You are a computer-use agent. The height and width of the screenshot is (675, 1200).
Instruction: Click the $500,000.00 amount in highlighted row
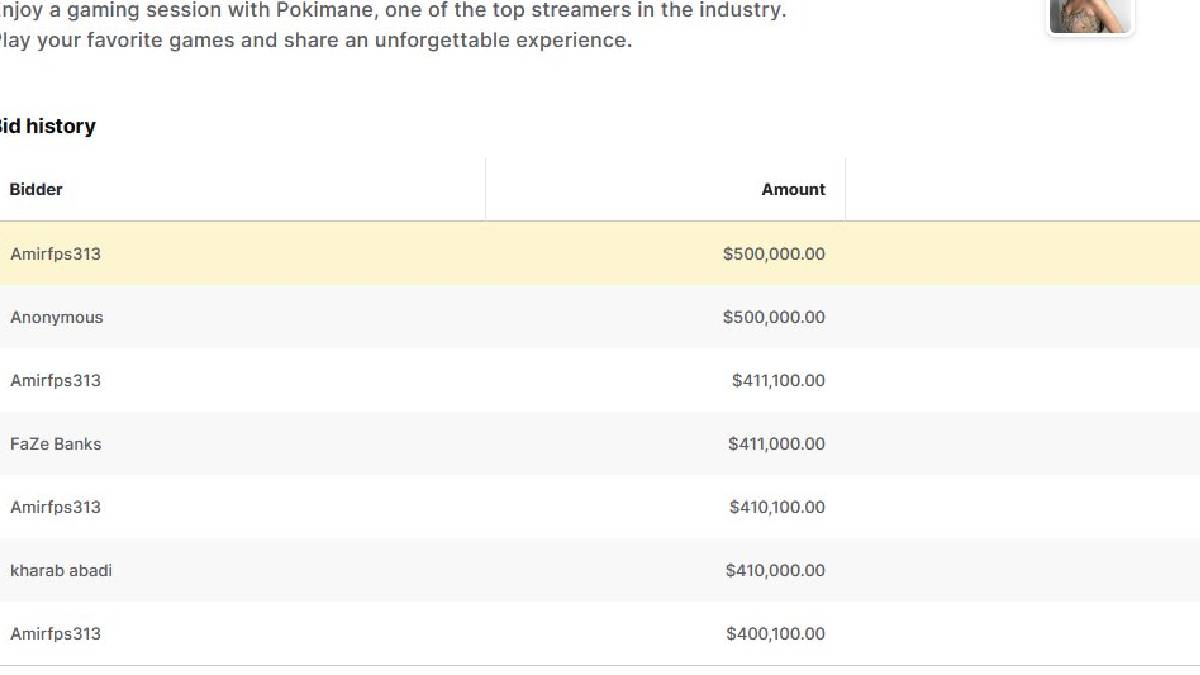tap(773, 254)
